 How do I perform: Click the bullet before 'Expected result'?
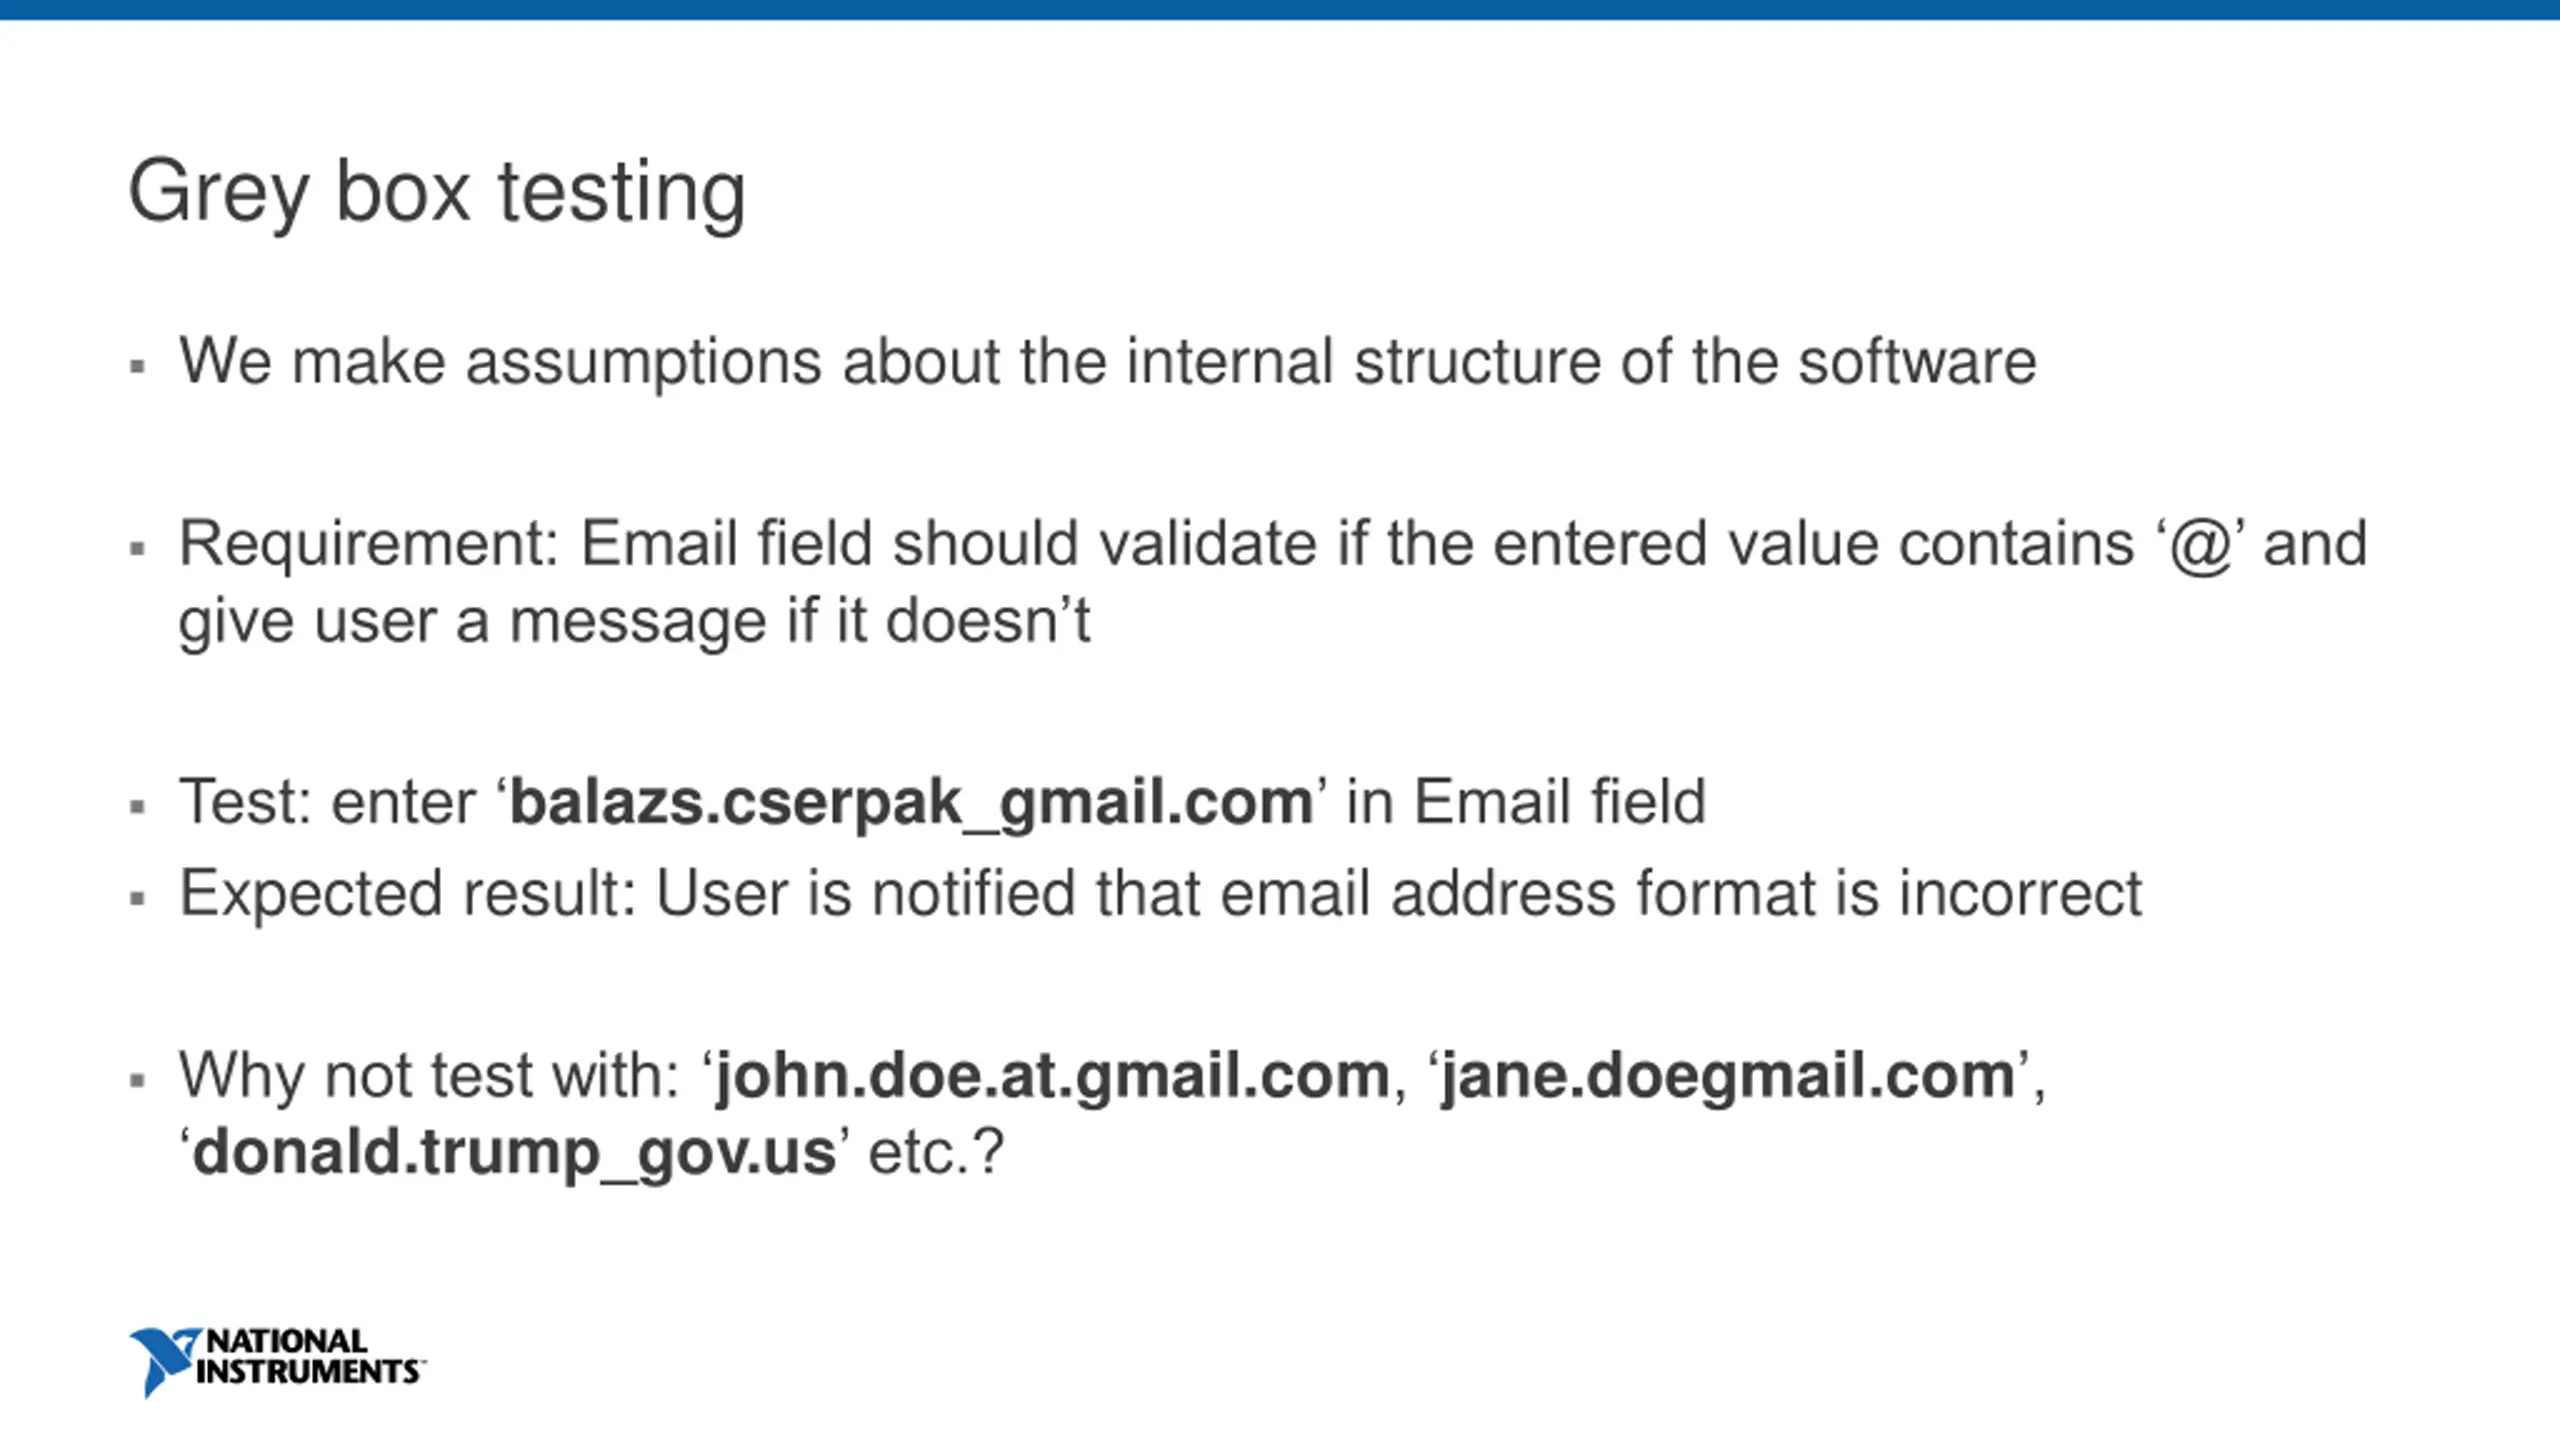click(x=138, y=898)
